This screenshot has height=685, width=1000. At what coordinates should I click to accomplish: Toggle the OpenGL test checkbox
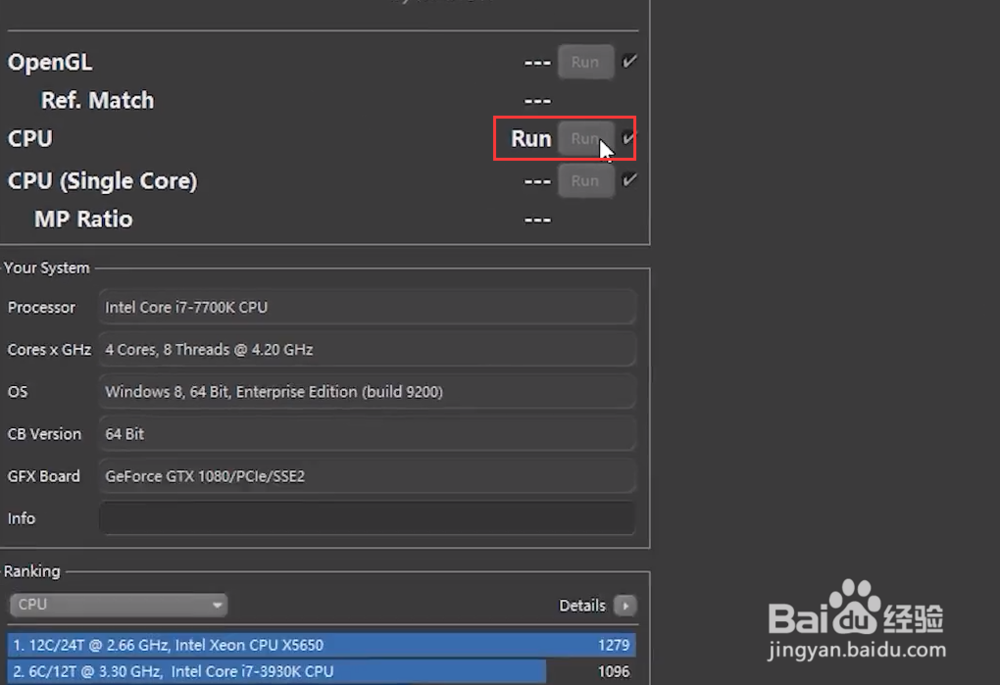click(x=629, y=61)
